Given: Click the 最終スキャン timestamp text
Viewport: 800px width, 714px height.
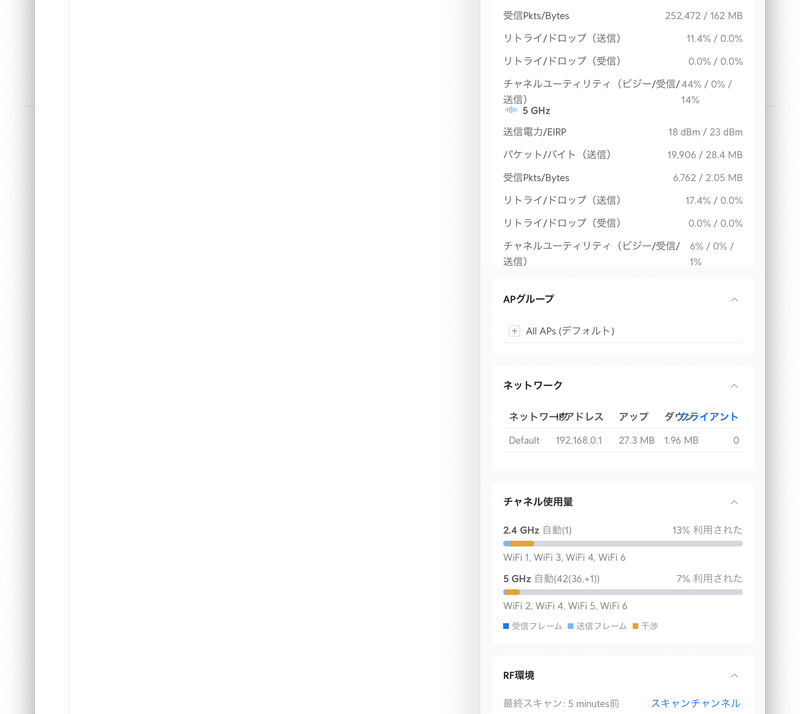Looking at the screenshot, I should pos(560,703).
